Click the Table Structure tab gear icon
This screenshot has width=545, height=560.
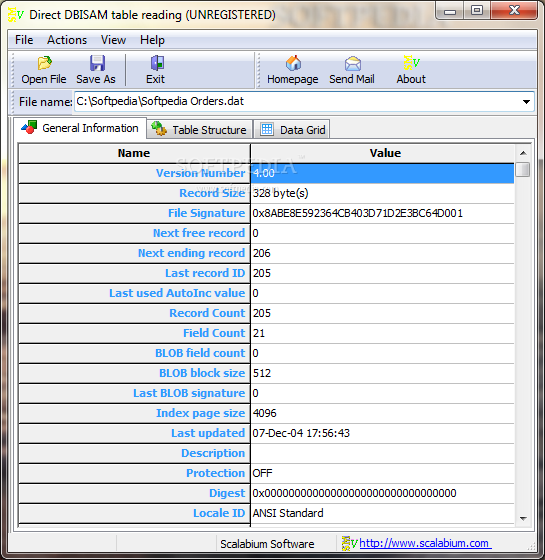[159, 129]
